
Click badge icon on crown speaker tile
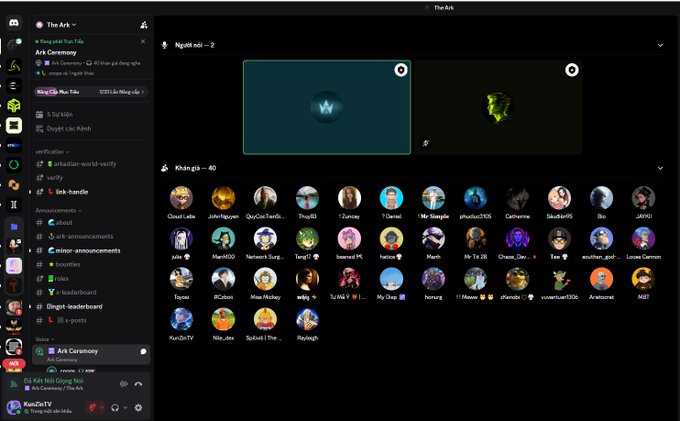(x=401, y=70)
